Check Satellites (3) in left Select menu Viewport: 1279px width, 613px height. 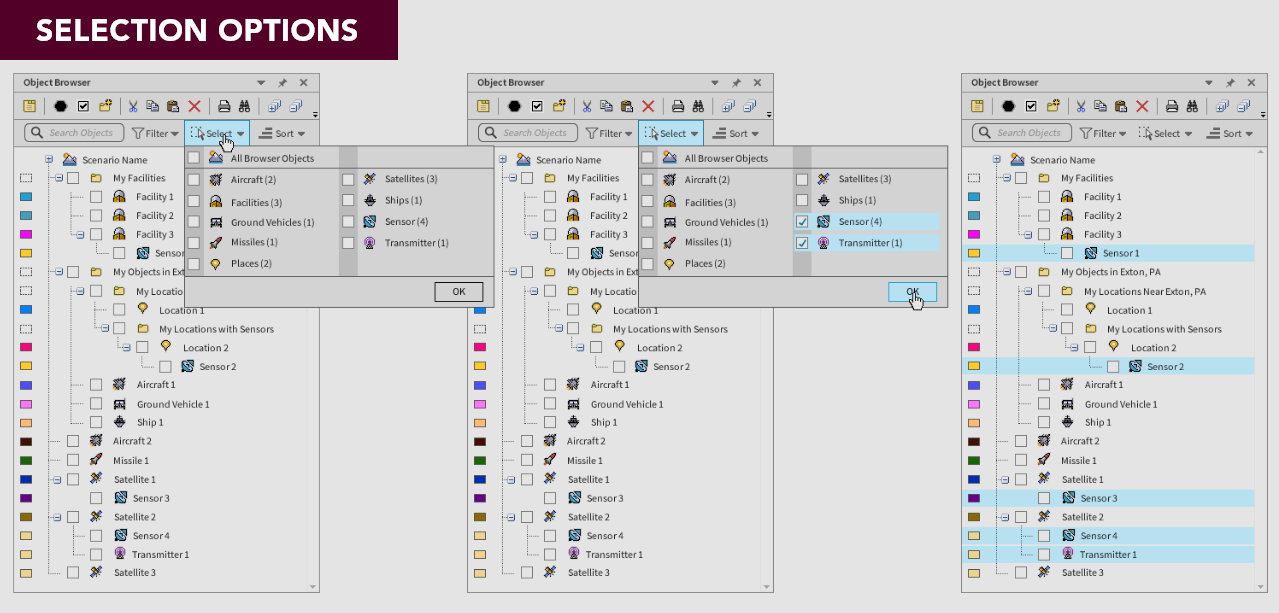[x=348, y=180]
